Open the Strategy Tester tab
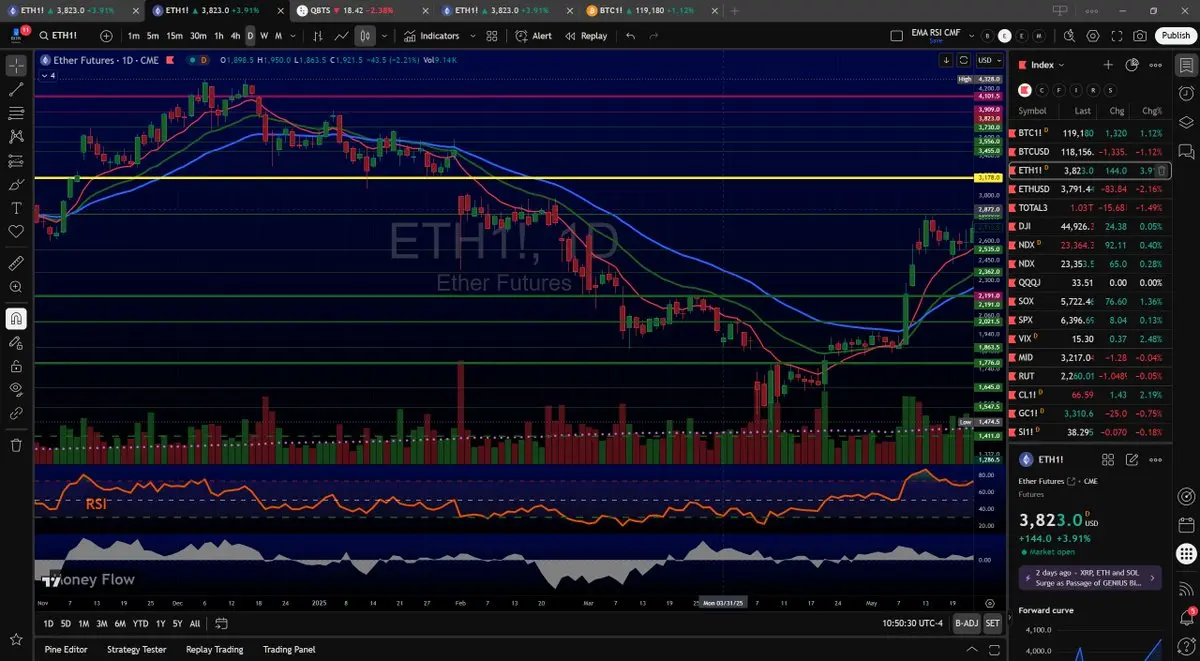The image size is (1200, 661). click(x=136, y=649)
